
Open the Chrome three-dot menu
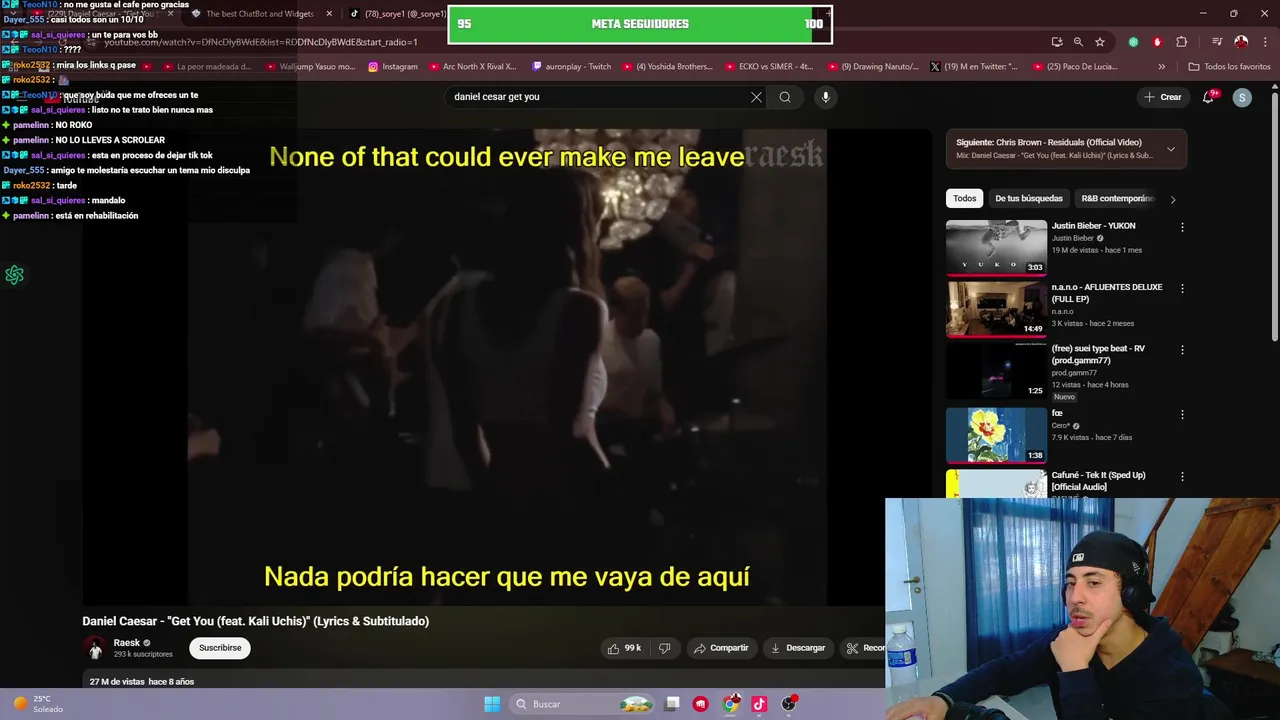pyautogui.click(x=1263, y=42)
